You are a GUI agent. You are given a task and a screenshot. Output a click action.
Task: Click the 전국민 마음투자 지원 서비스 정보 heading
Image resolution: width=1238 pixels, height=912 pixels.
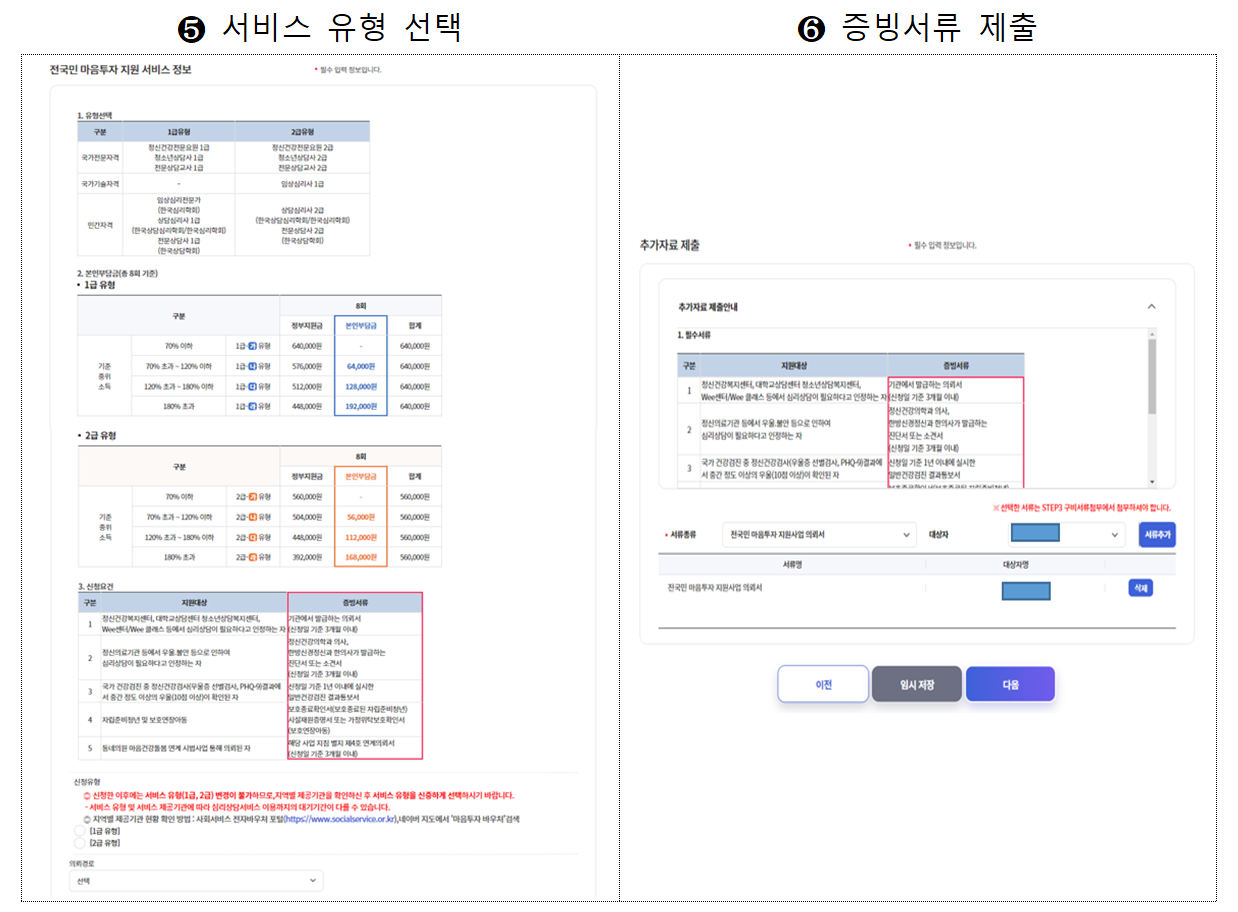(x=120, y=70)
